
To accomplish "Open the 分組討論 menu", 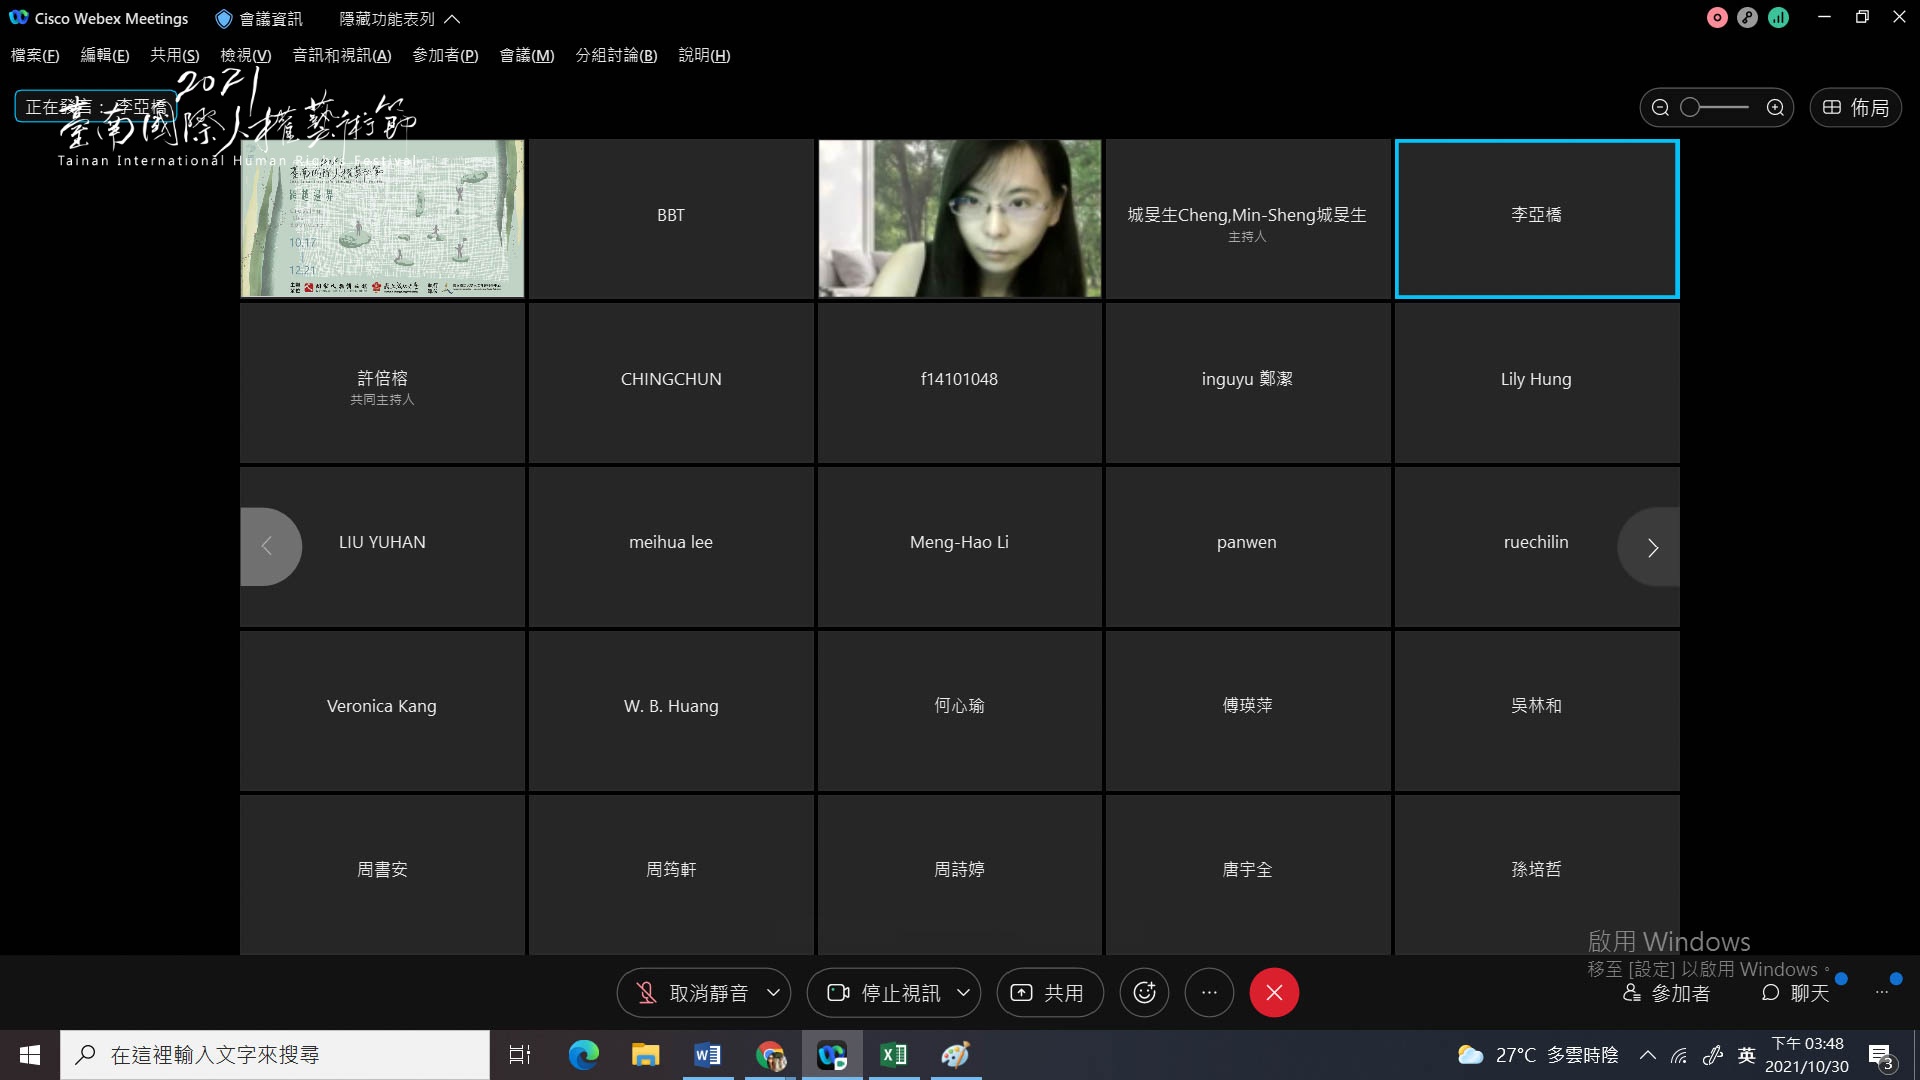I will [616, 55].
